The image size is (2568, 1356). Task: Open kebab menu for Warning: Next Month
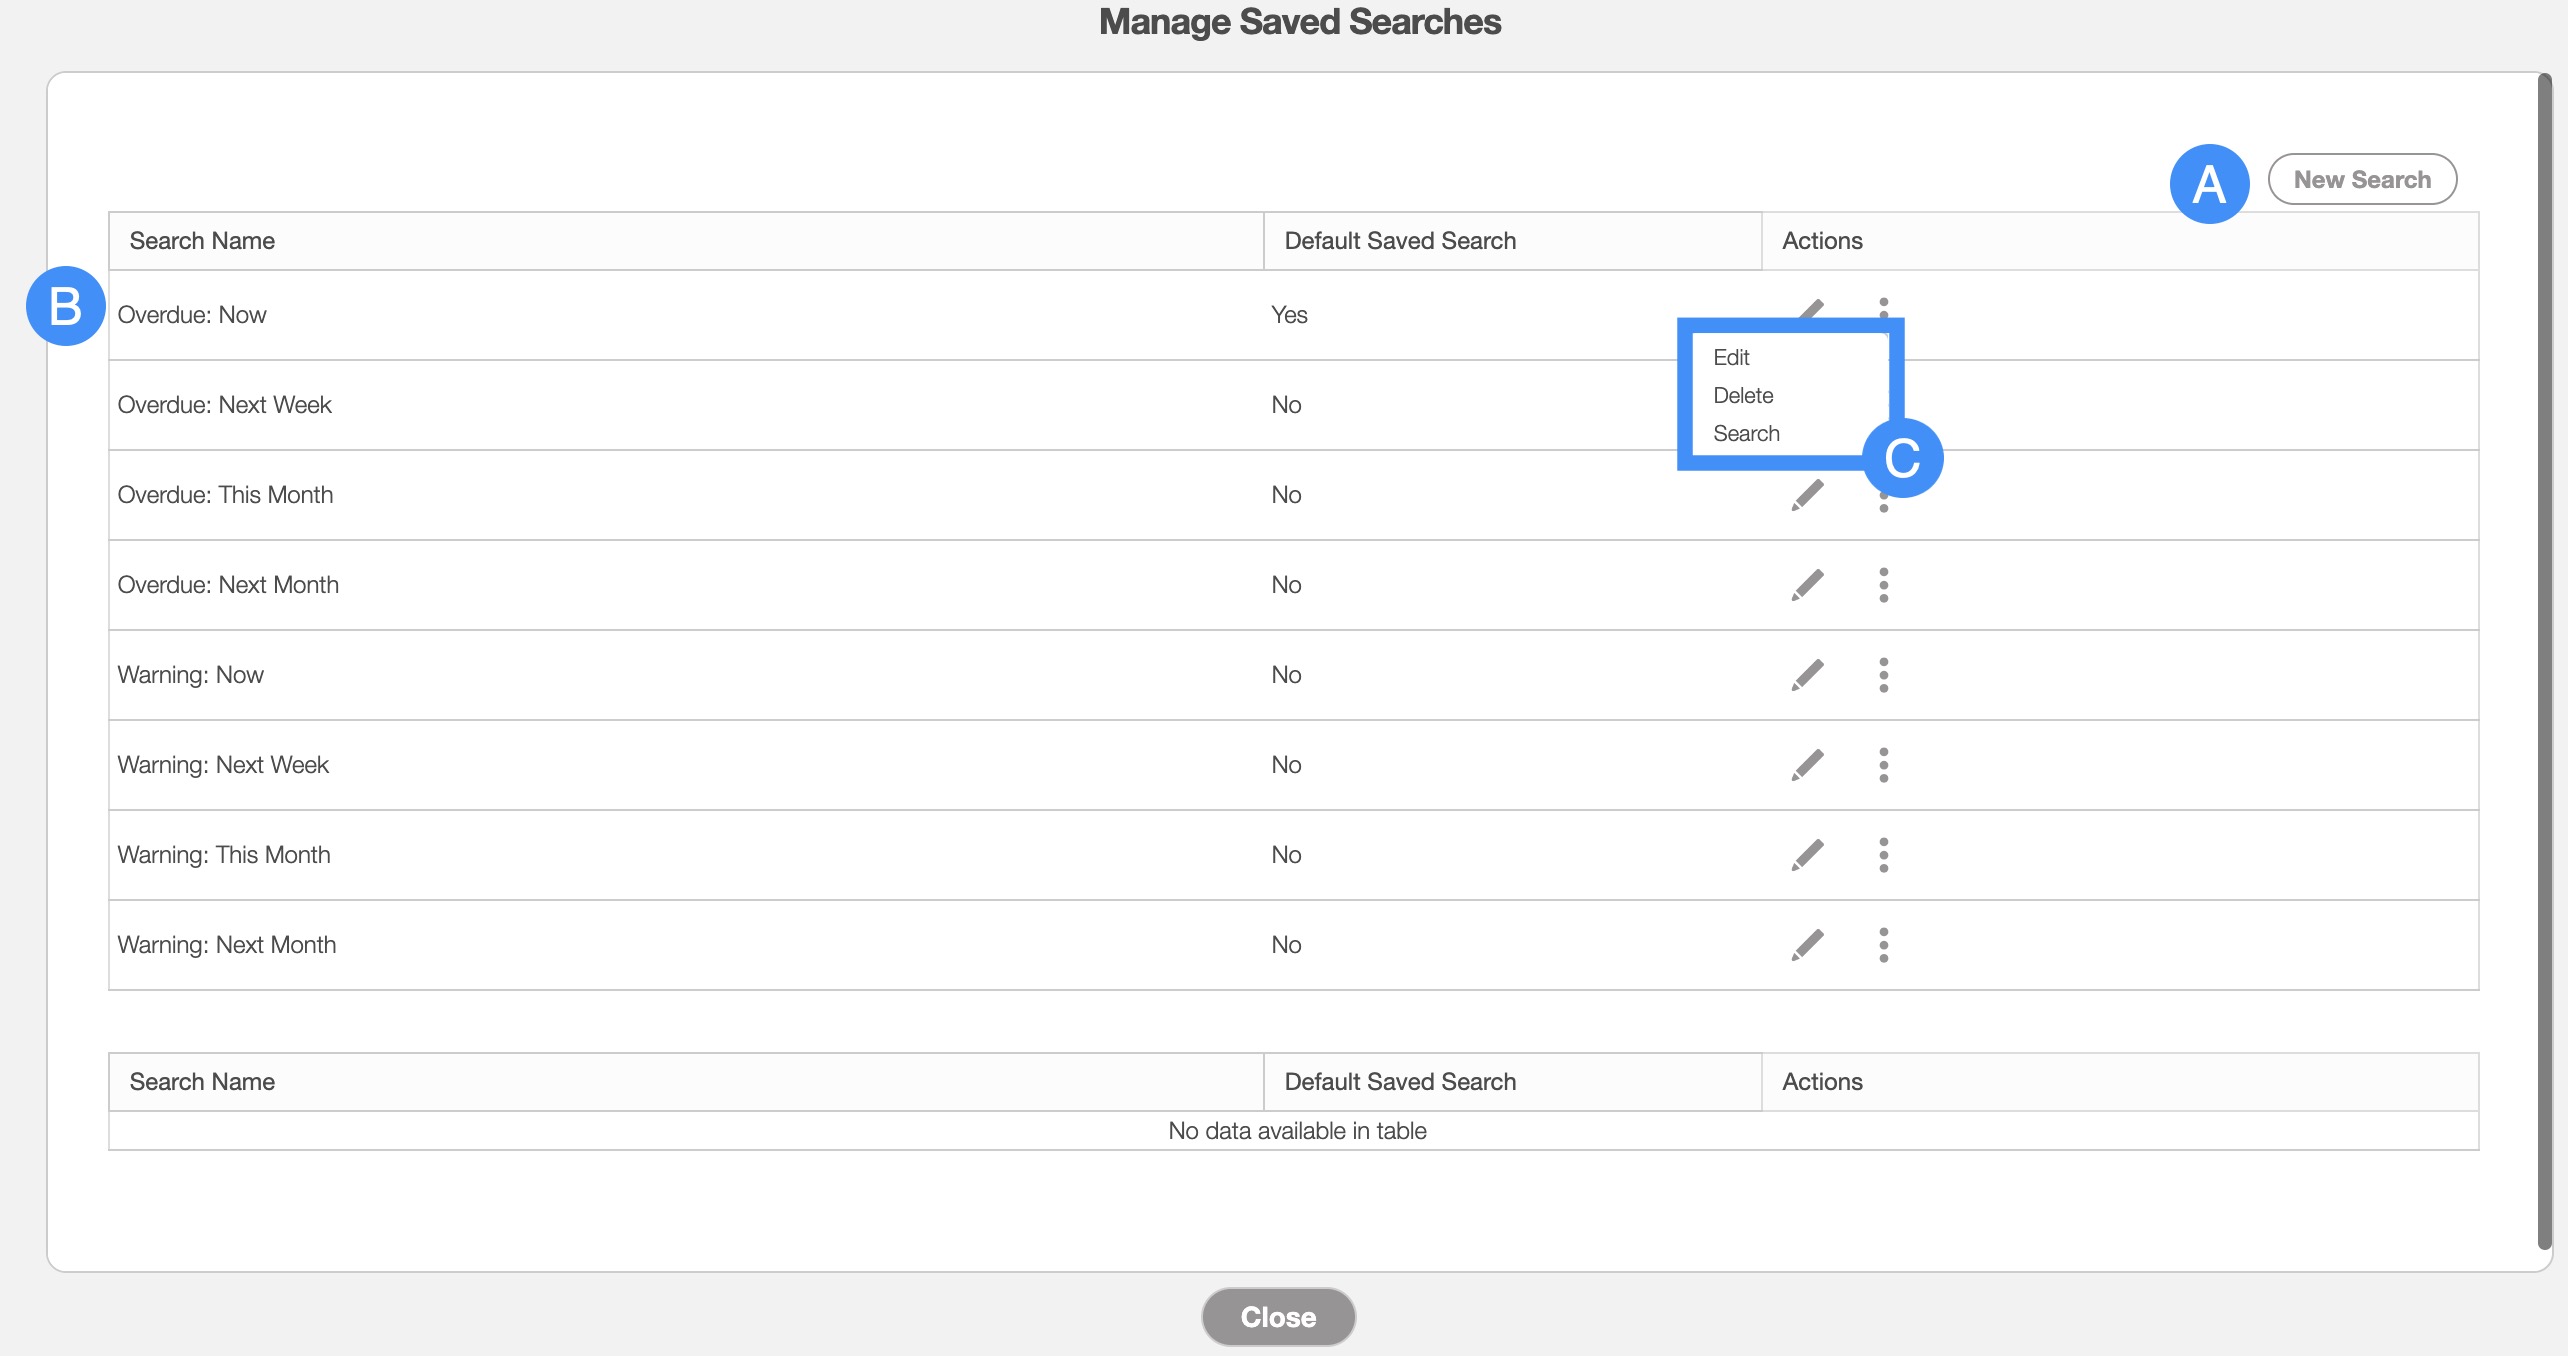(x=1883, y=945)
